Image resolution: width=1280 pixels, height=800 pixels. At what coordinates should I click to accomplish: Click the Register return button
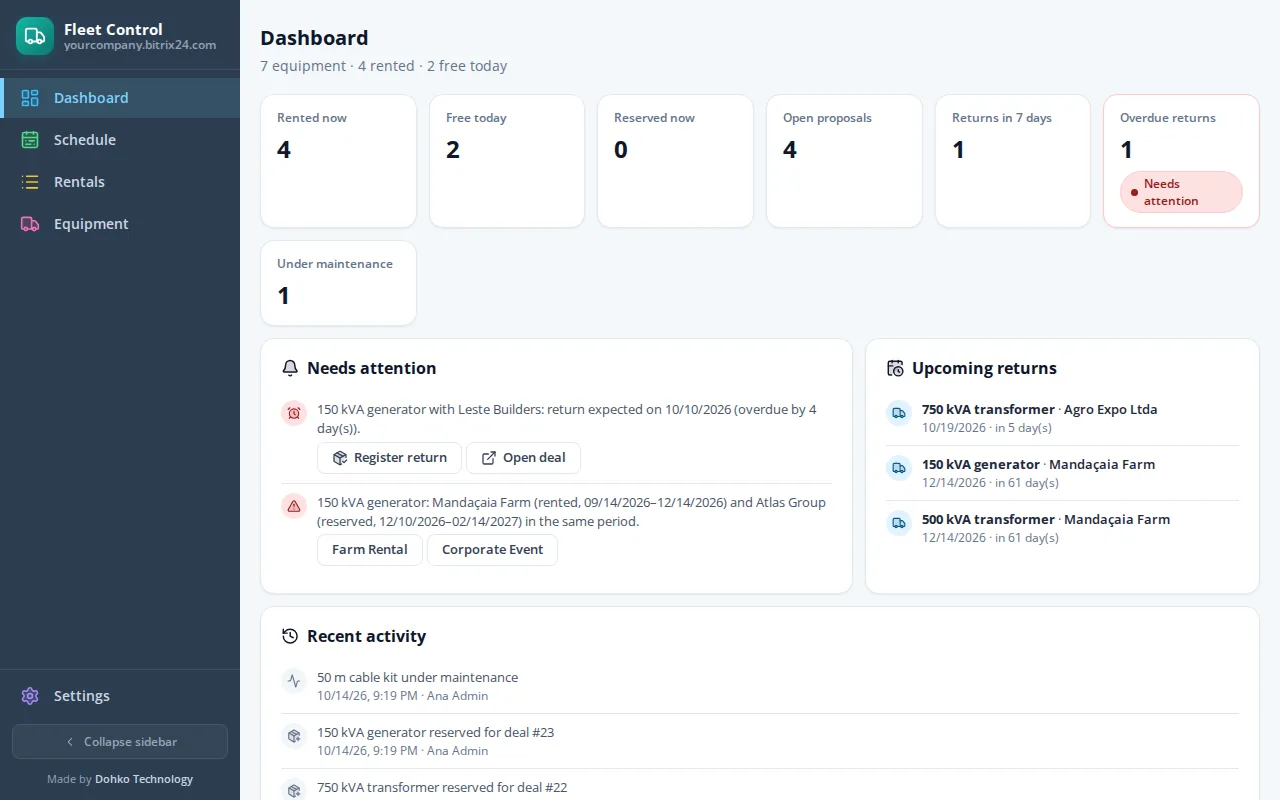coord(389,458)
